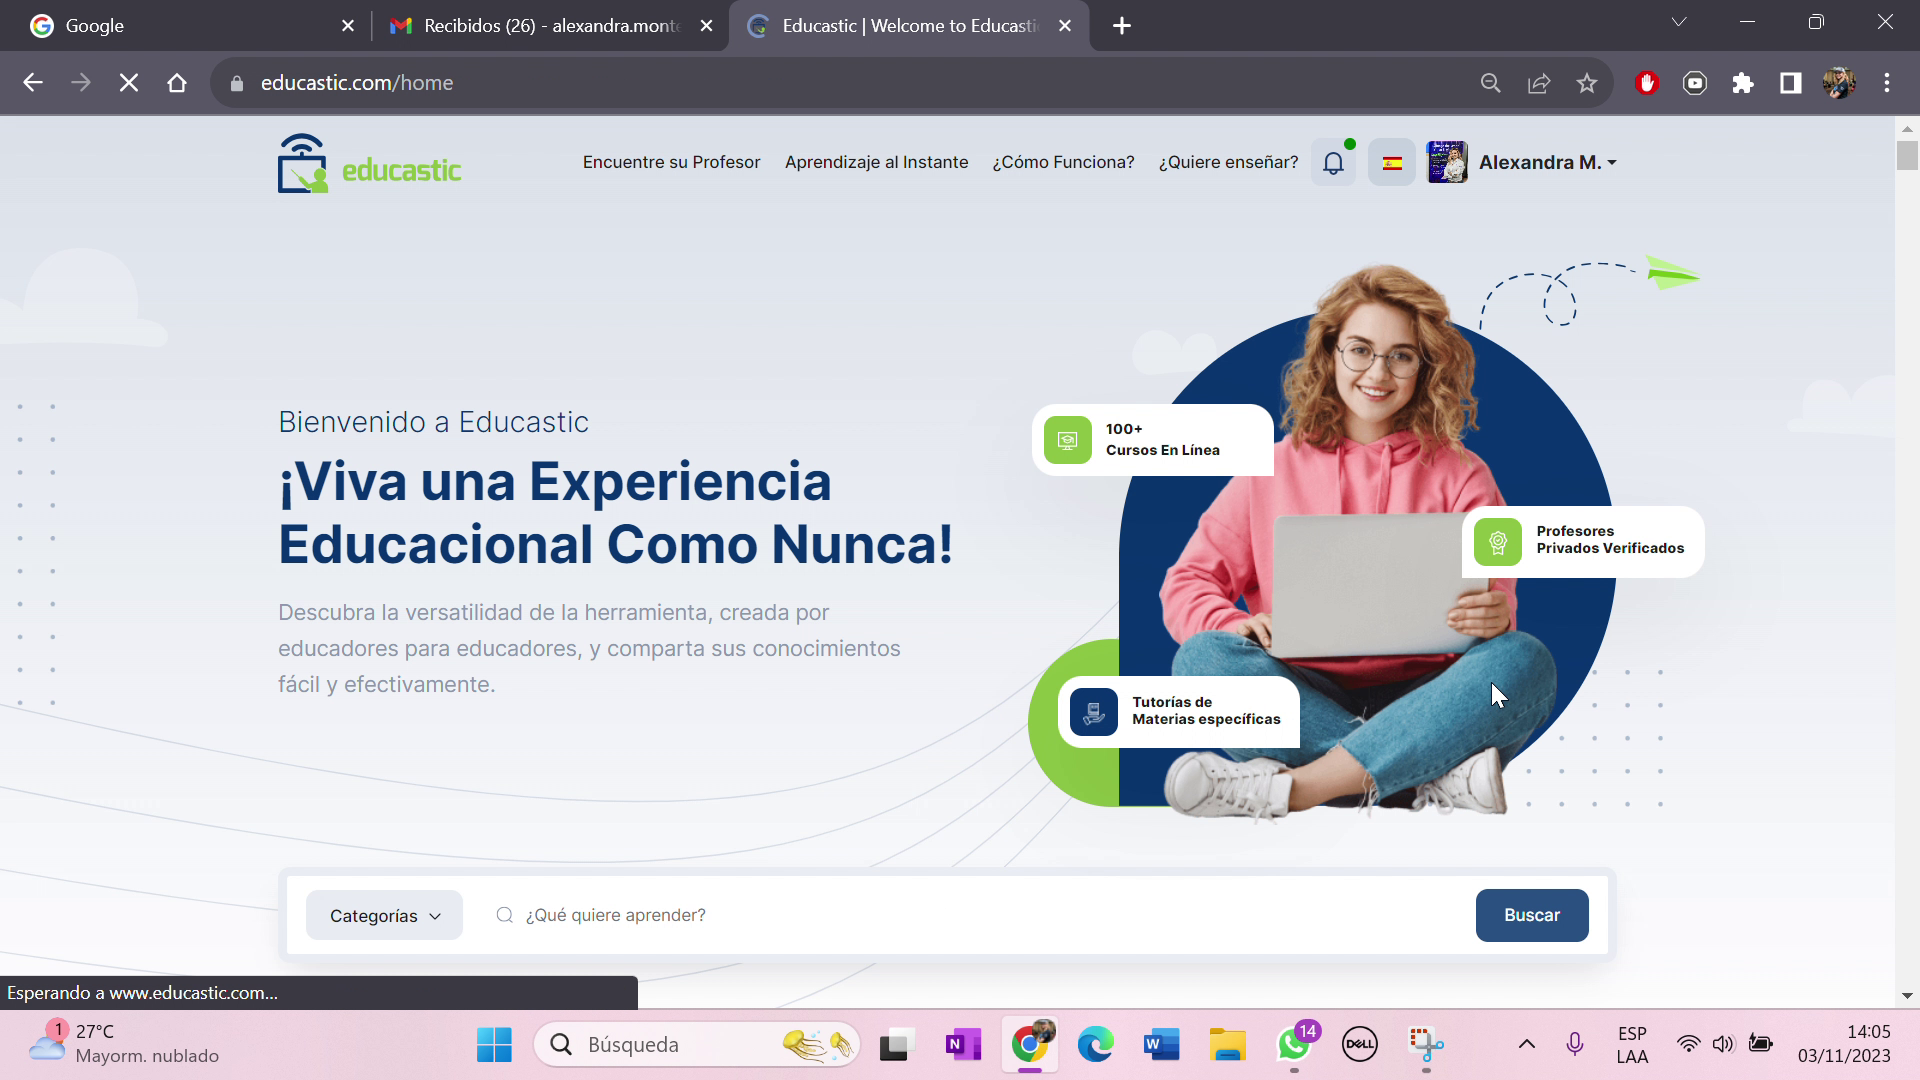1920x1080 pixels.
Task: Open the tab search chevron
Action: tap(1679, 22)
